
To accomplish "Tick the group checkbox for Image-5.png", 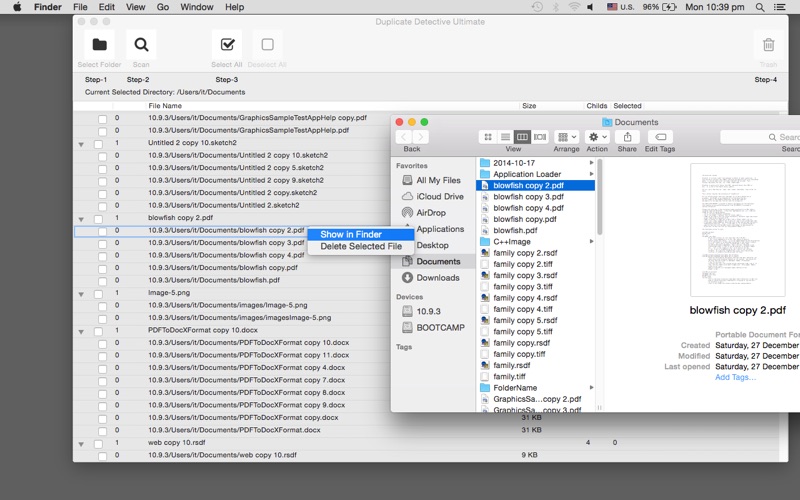I will 98,294.
